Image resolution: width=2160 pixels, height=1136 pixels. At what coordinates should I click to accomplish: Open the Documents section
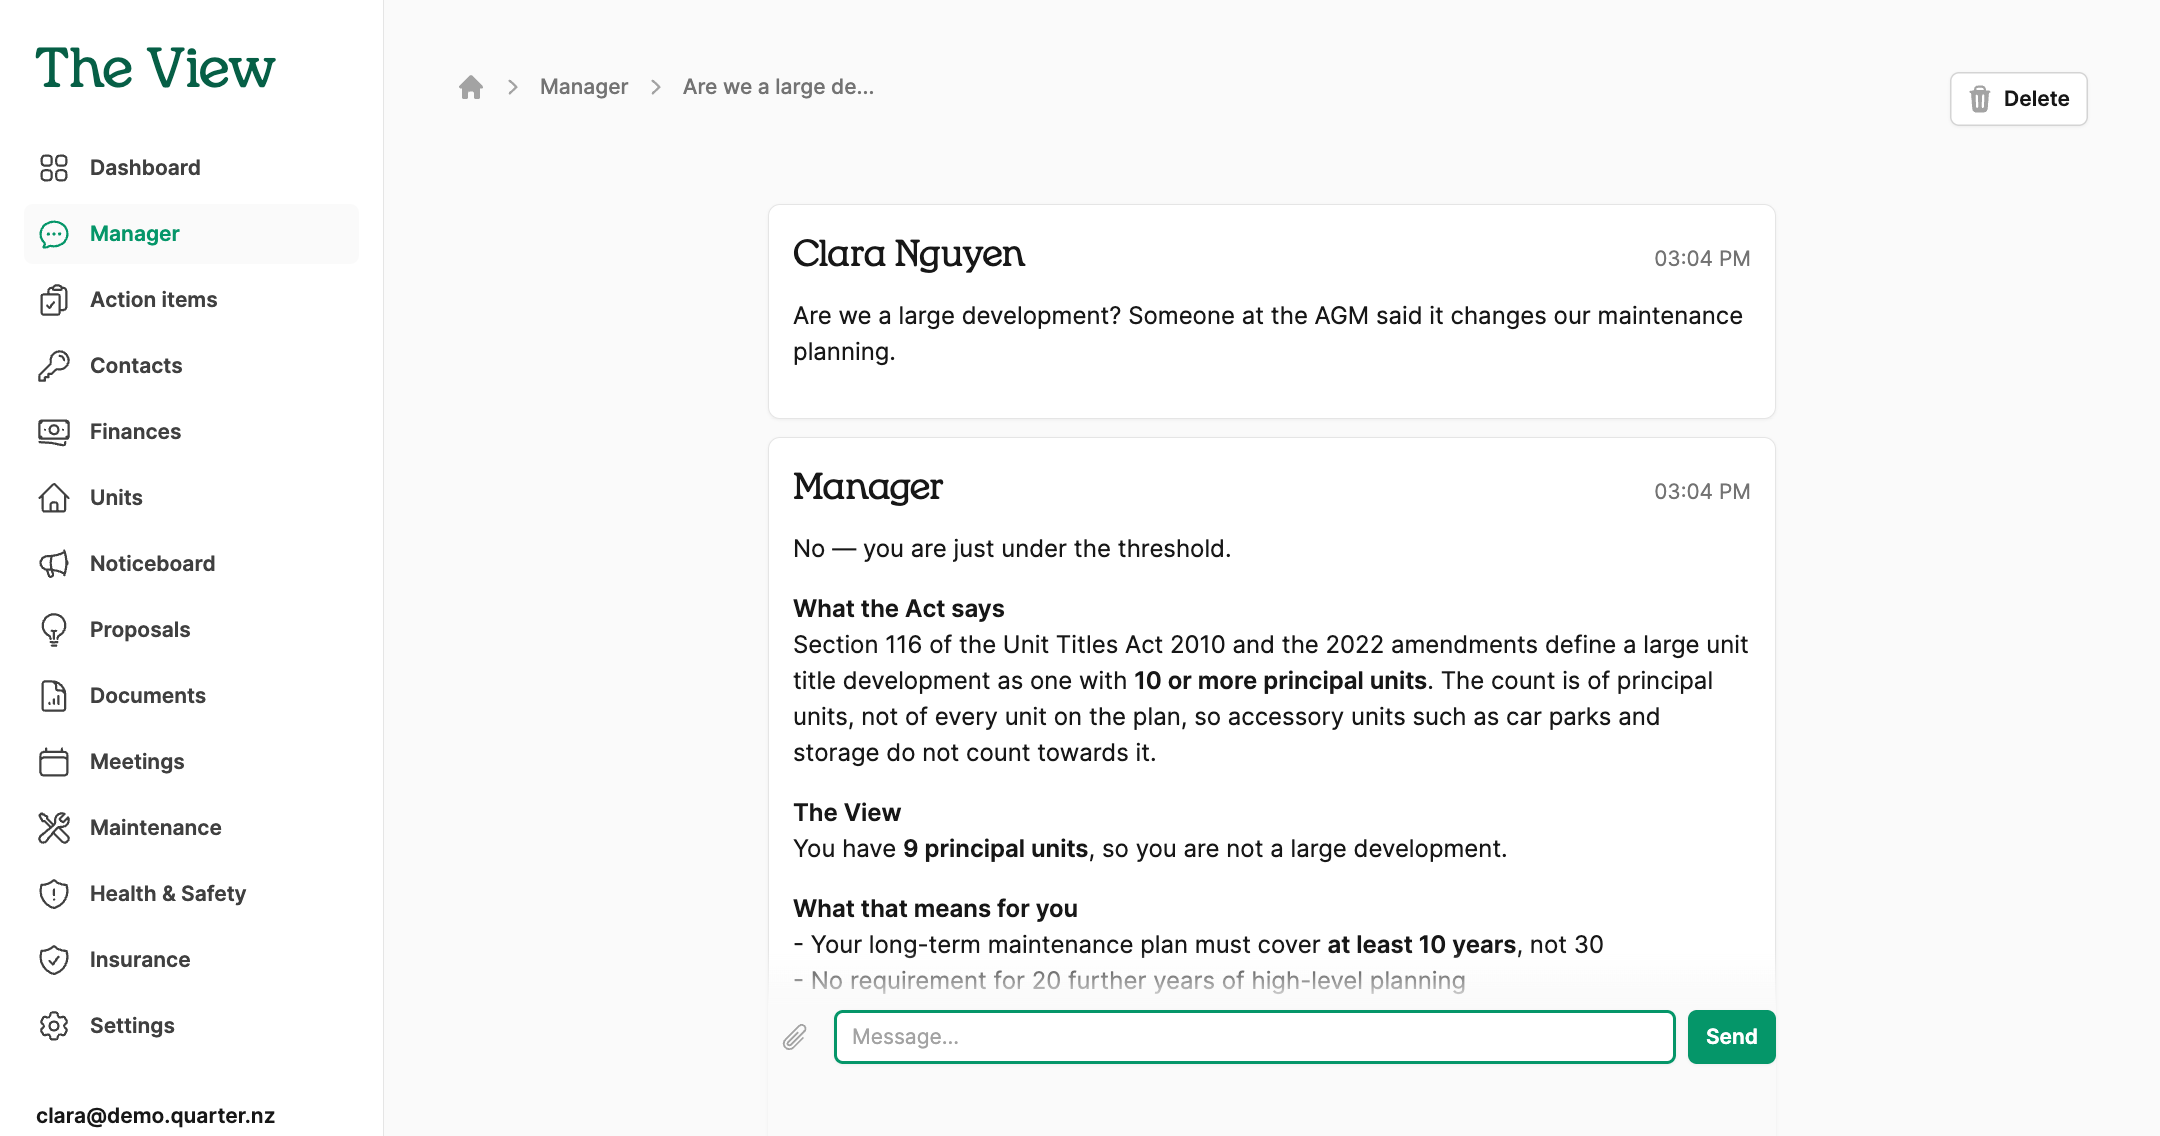point(191,696)
